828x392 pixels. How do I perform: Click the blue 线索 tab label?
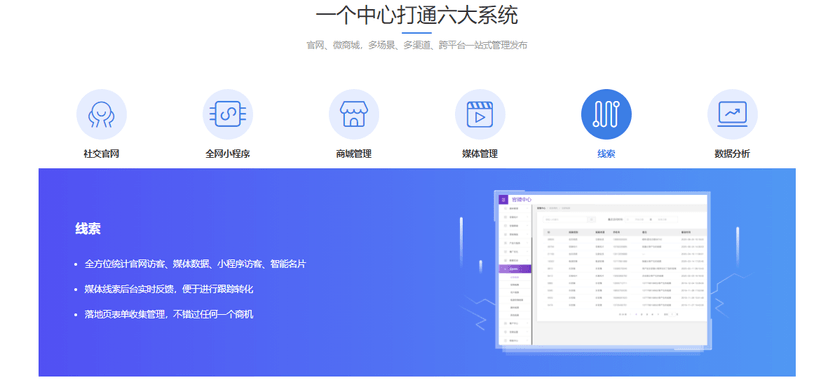[606, 154]
